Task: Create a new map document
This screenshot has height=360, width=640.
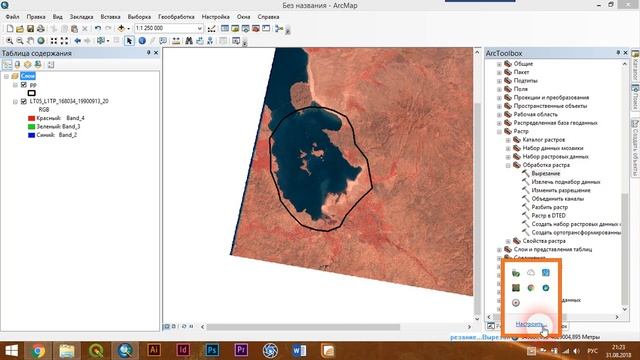Action: coord(10,29)
